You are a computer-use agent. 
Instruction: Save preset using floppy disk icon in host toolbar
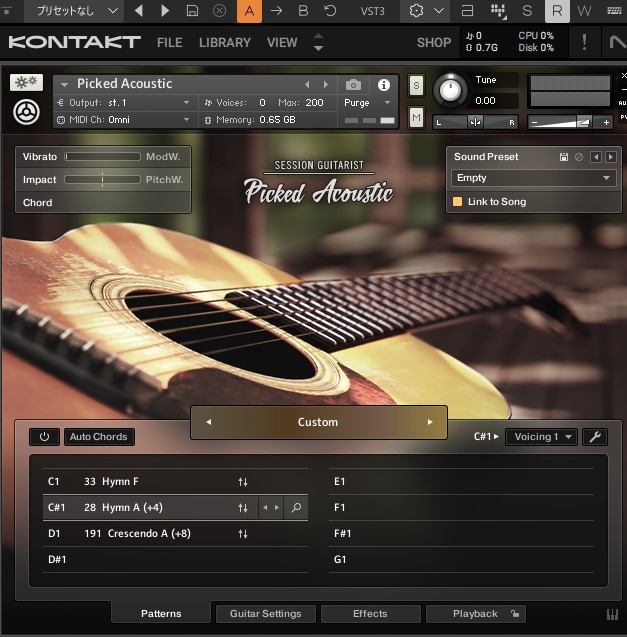[x=192, y=11]
